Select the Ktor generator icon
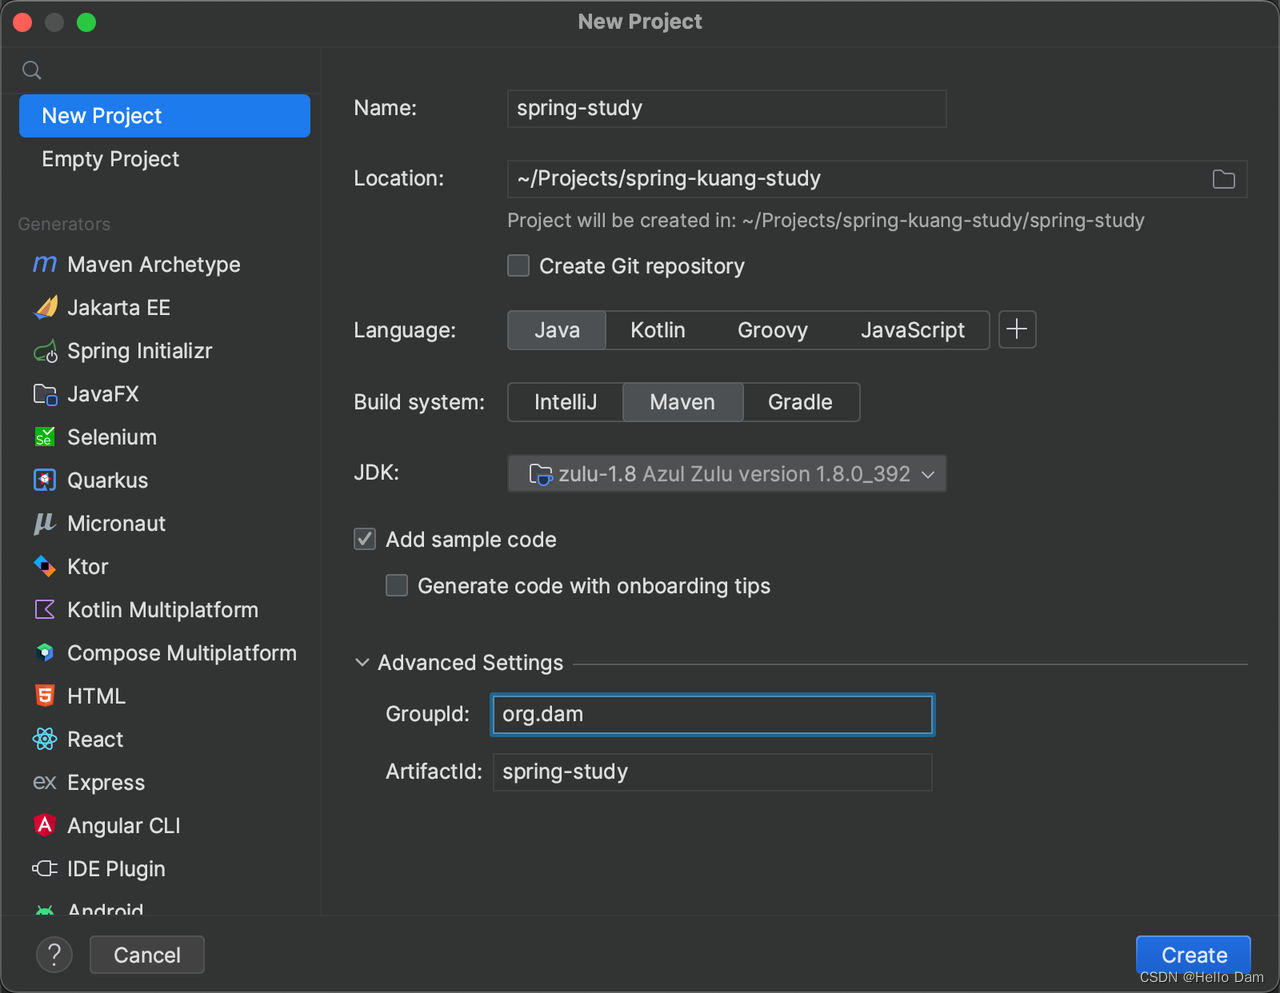Viewport: 1280px width, 993px height. click(x=45, y=566)
